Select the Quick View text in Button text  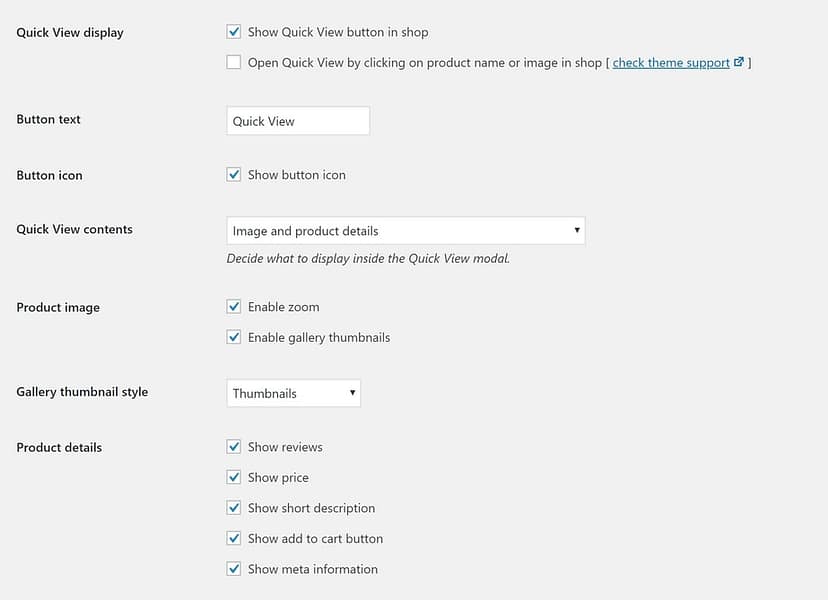tap(262, 120)
